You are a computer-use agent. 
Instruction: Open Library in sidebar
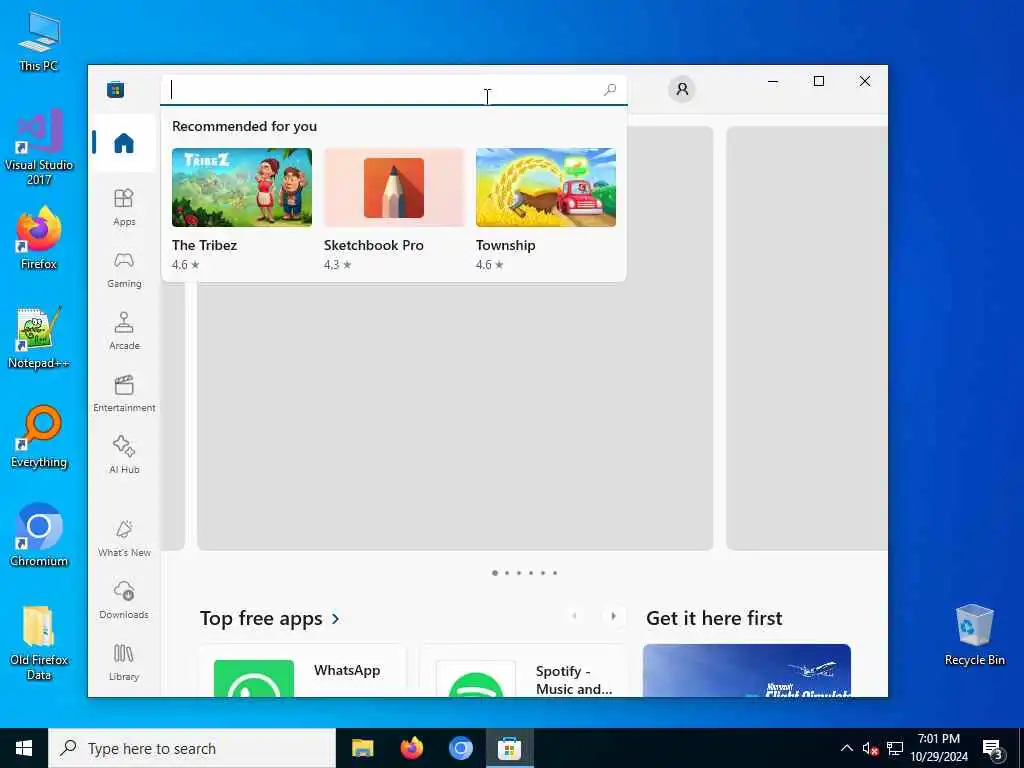[x=124, y=662]
